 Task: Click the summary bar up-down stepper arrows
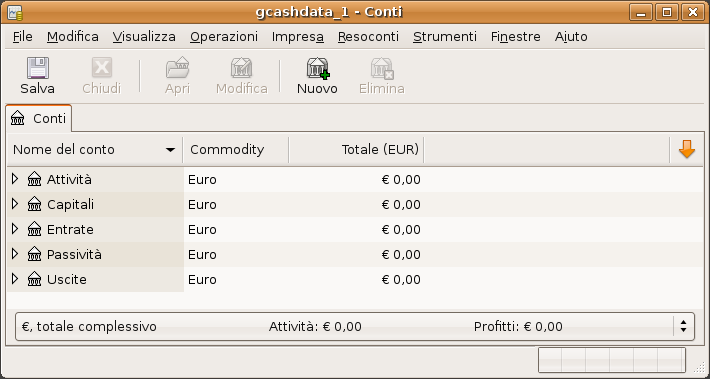(683, 326)
